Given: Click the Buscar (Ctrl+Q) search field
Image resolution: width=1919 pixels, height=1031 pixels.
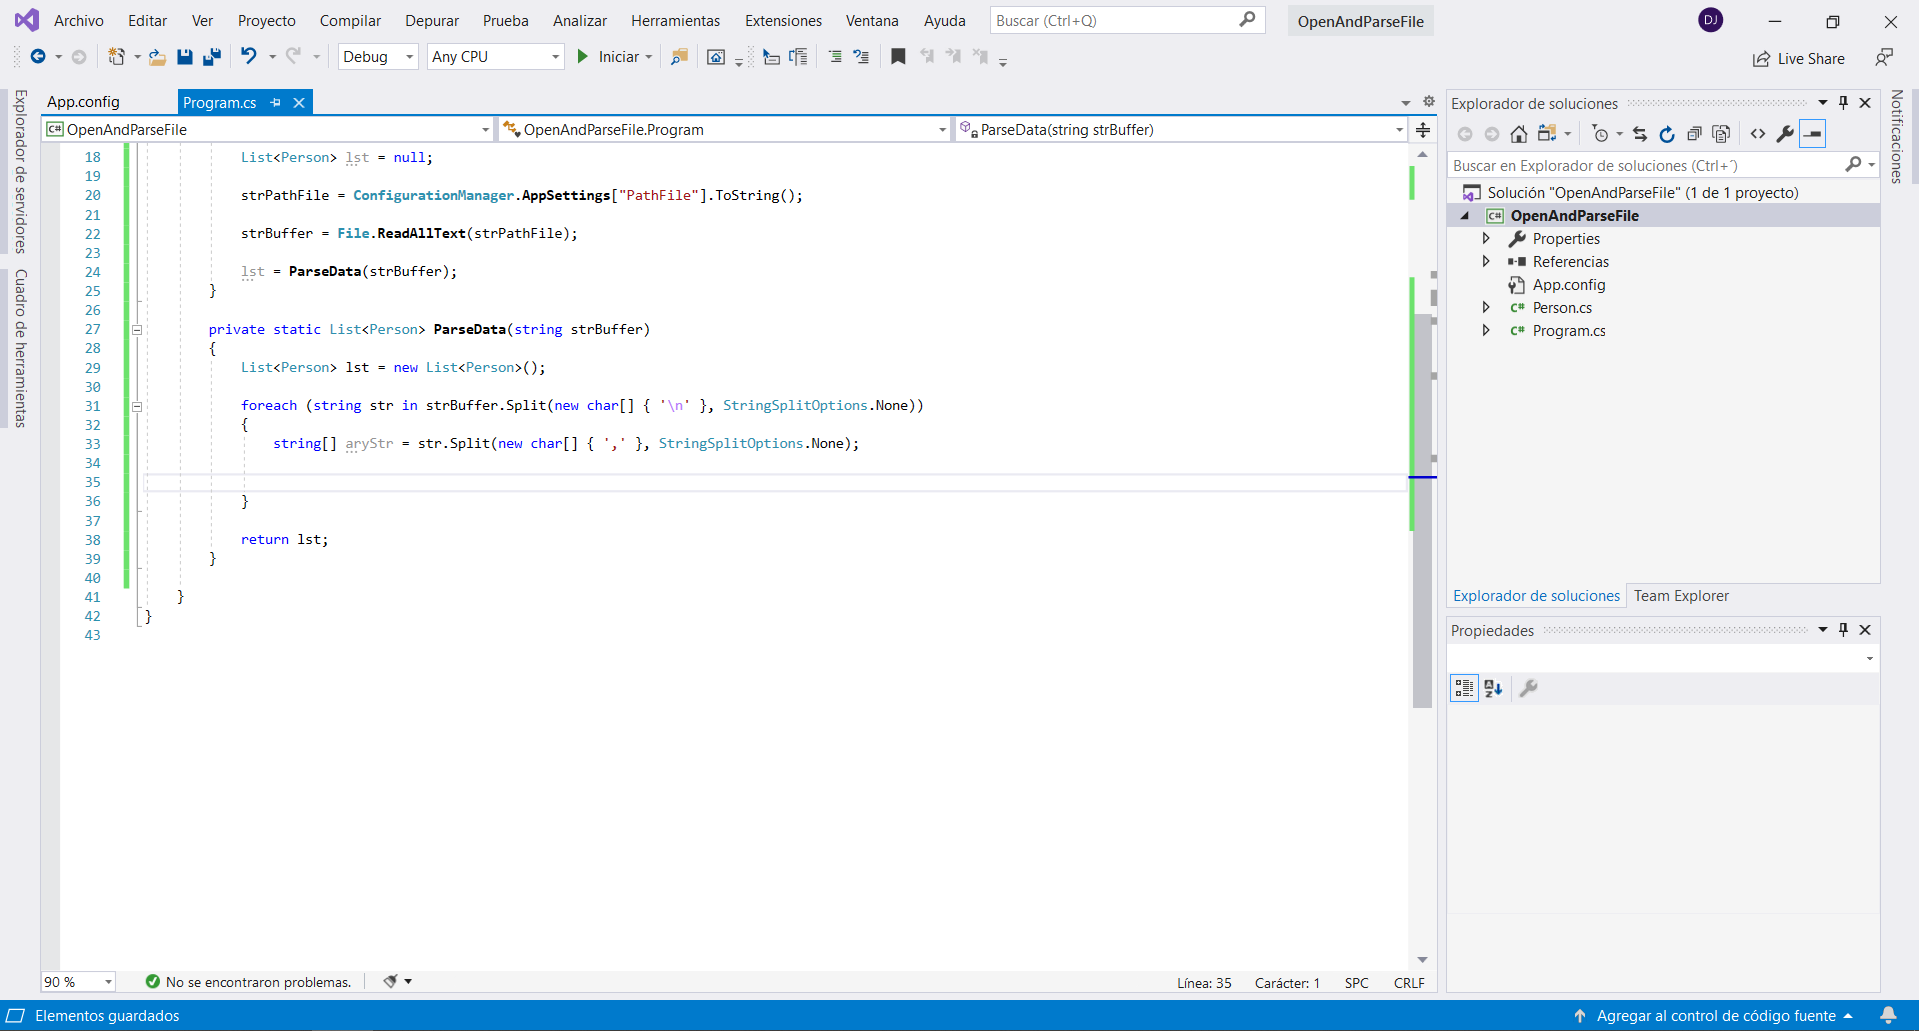Looking at the screenshot, I should click(x=1115, y=21).
